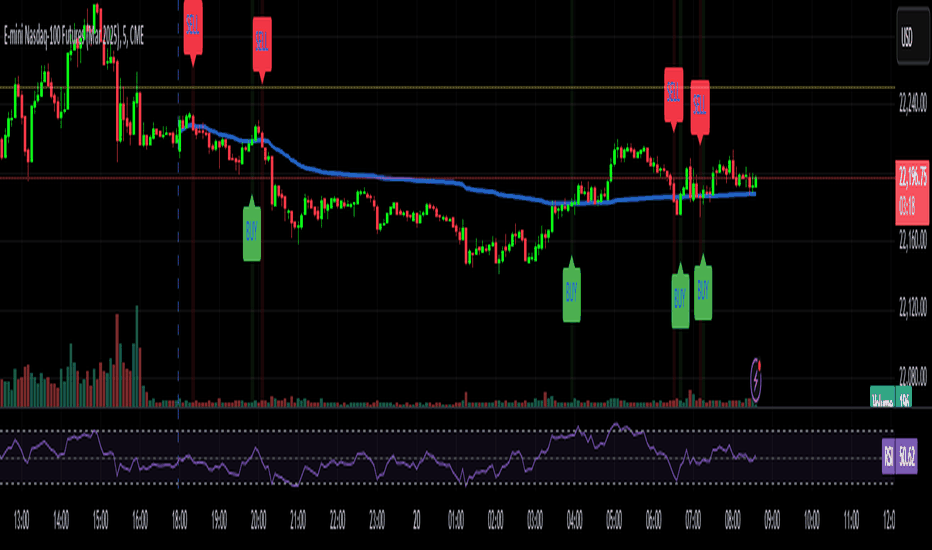Select the E-mini Nasdaq-100 Futures symbol title

tap(74, 37)
